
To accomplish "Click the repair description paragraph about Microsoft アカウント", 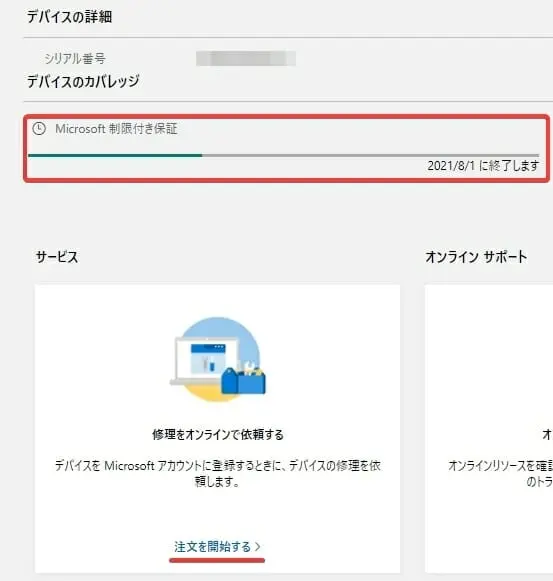I will tap(218, 473).
